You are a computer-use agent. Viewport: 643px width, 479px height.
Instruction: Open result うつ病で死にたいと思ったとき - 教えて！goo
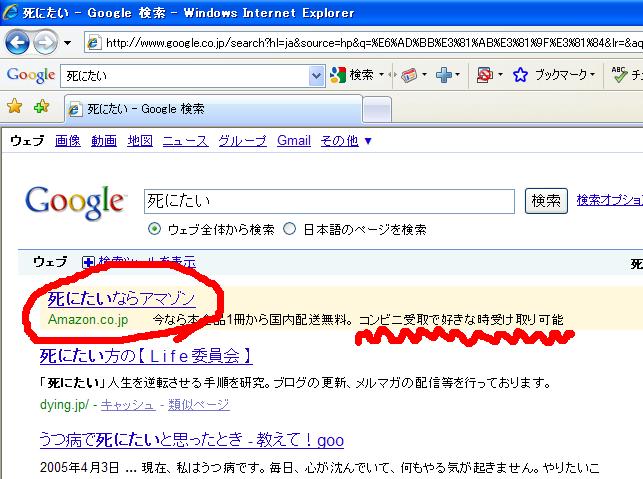[192, 440]
